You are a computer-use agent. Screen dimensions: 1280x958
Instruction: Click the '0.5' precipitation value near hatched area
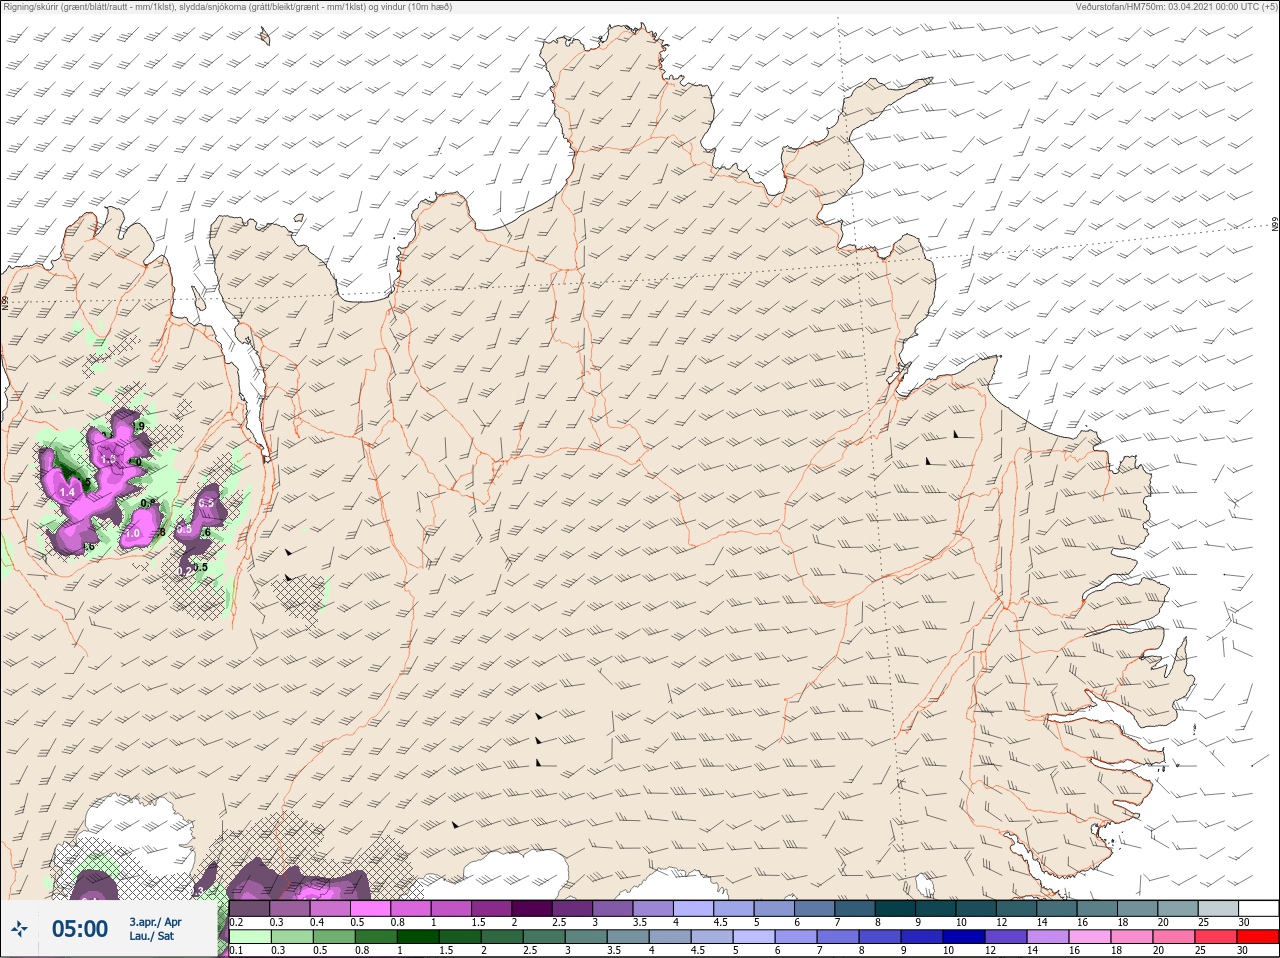click(200, 567)
